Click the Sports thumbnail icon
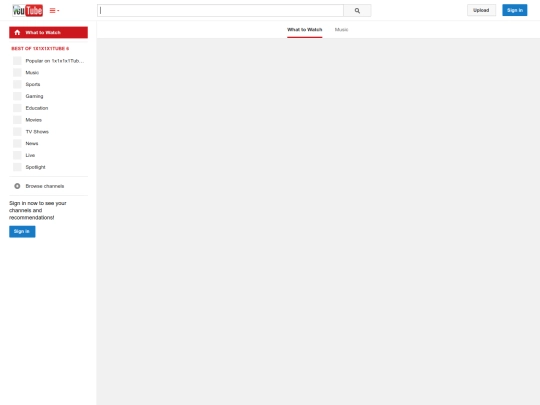 pyautogui.click(x=17, y=84)
